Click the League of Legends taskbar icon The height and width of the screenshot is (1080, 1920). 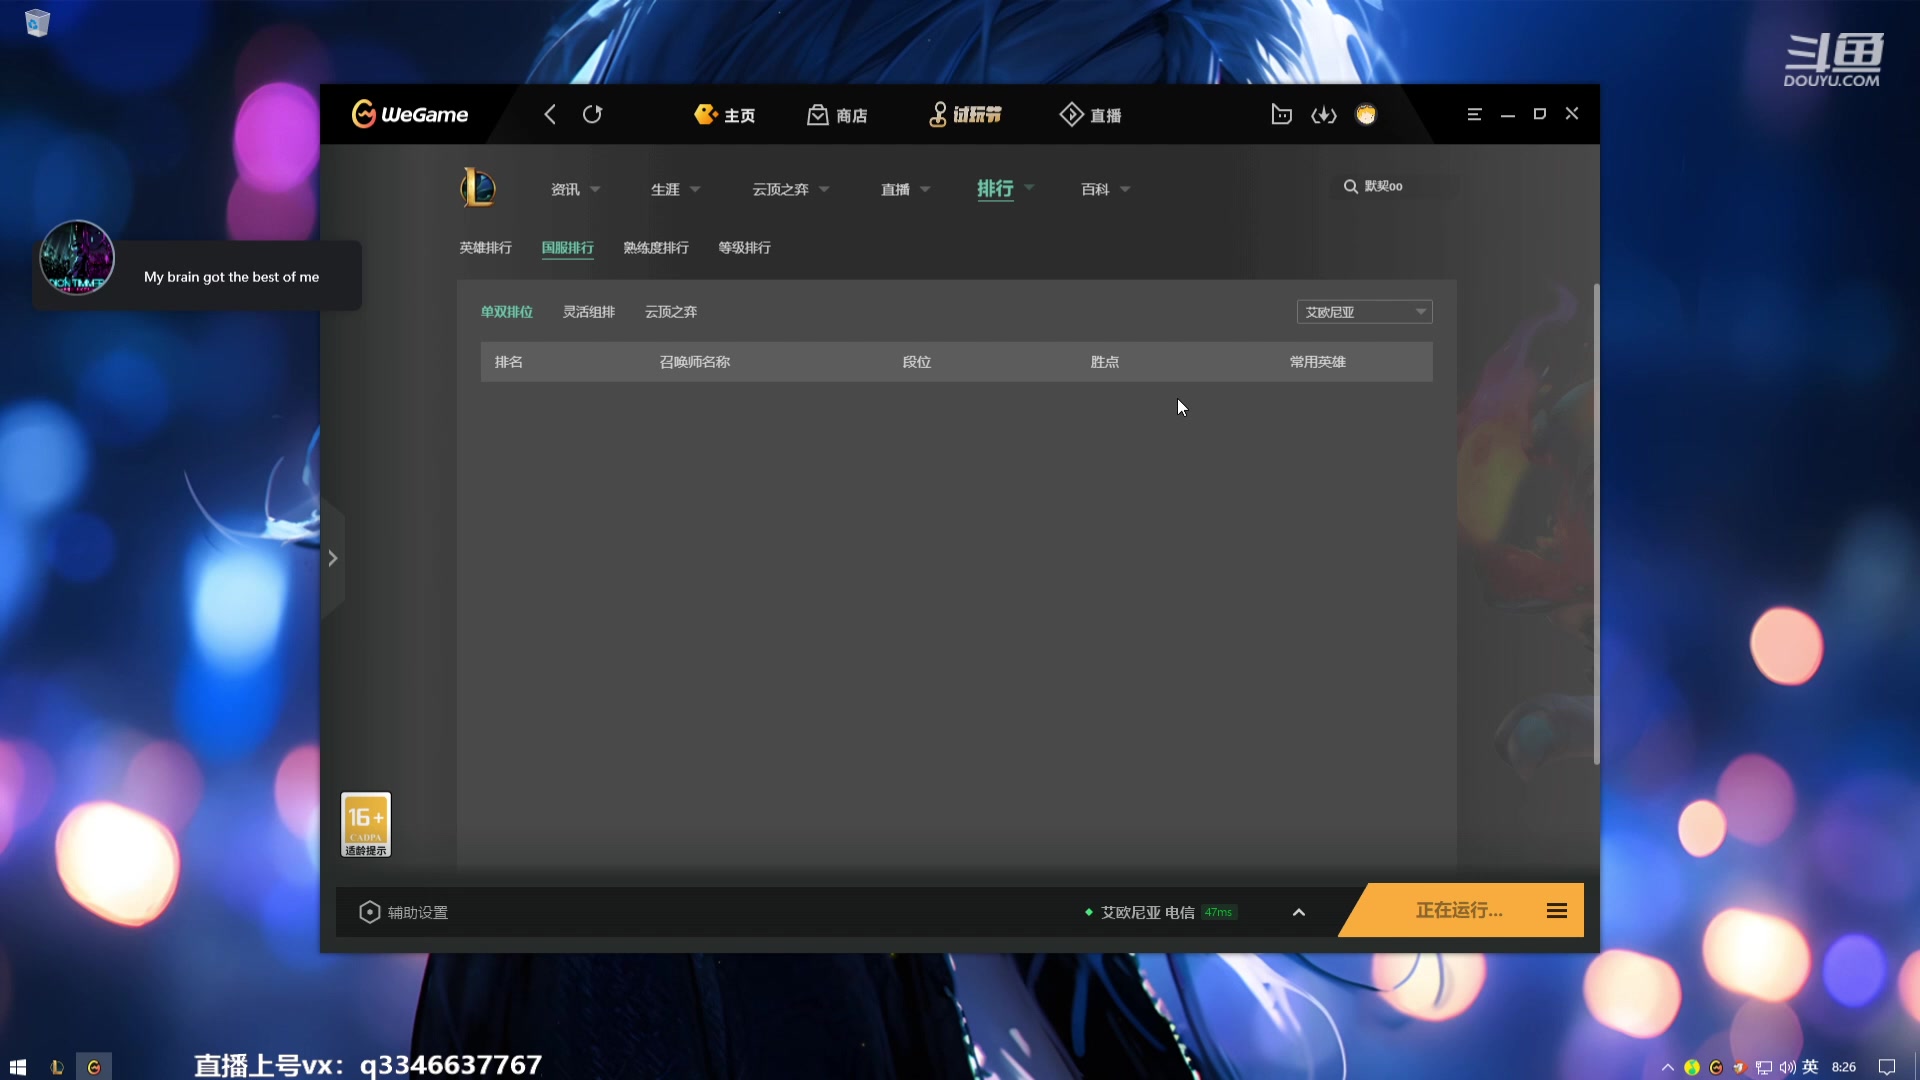coord(57,1067)
